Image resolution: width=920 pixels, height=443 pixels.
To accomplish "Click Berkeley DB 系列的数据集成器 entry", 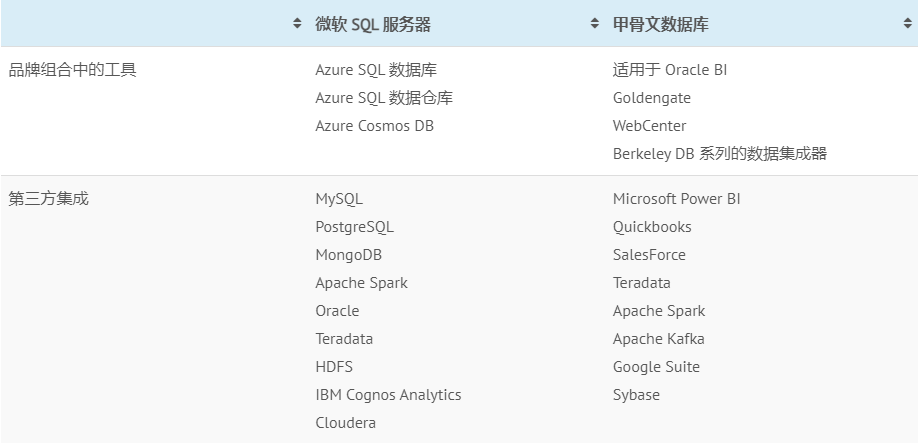I will pyautogui.click(x=719, y=154).
